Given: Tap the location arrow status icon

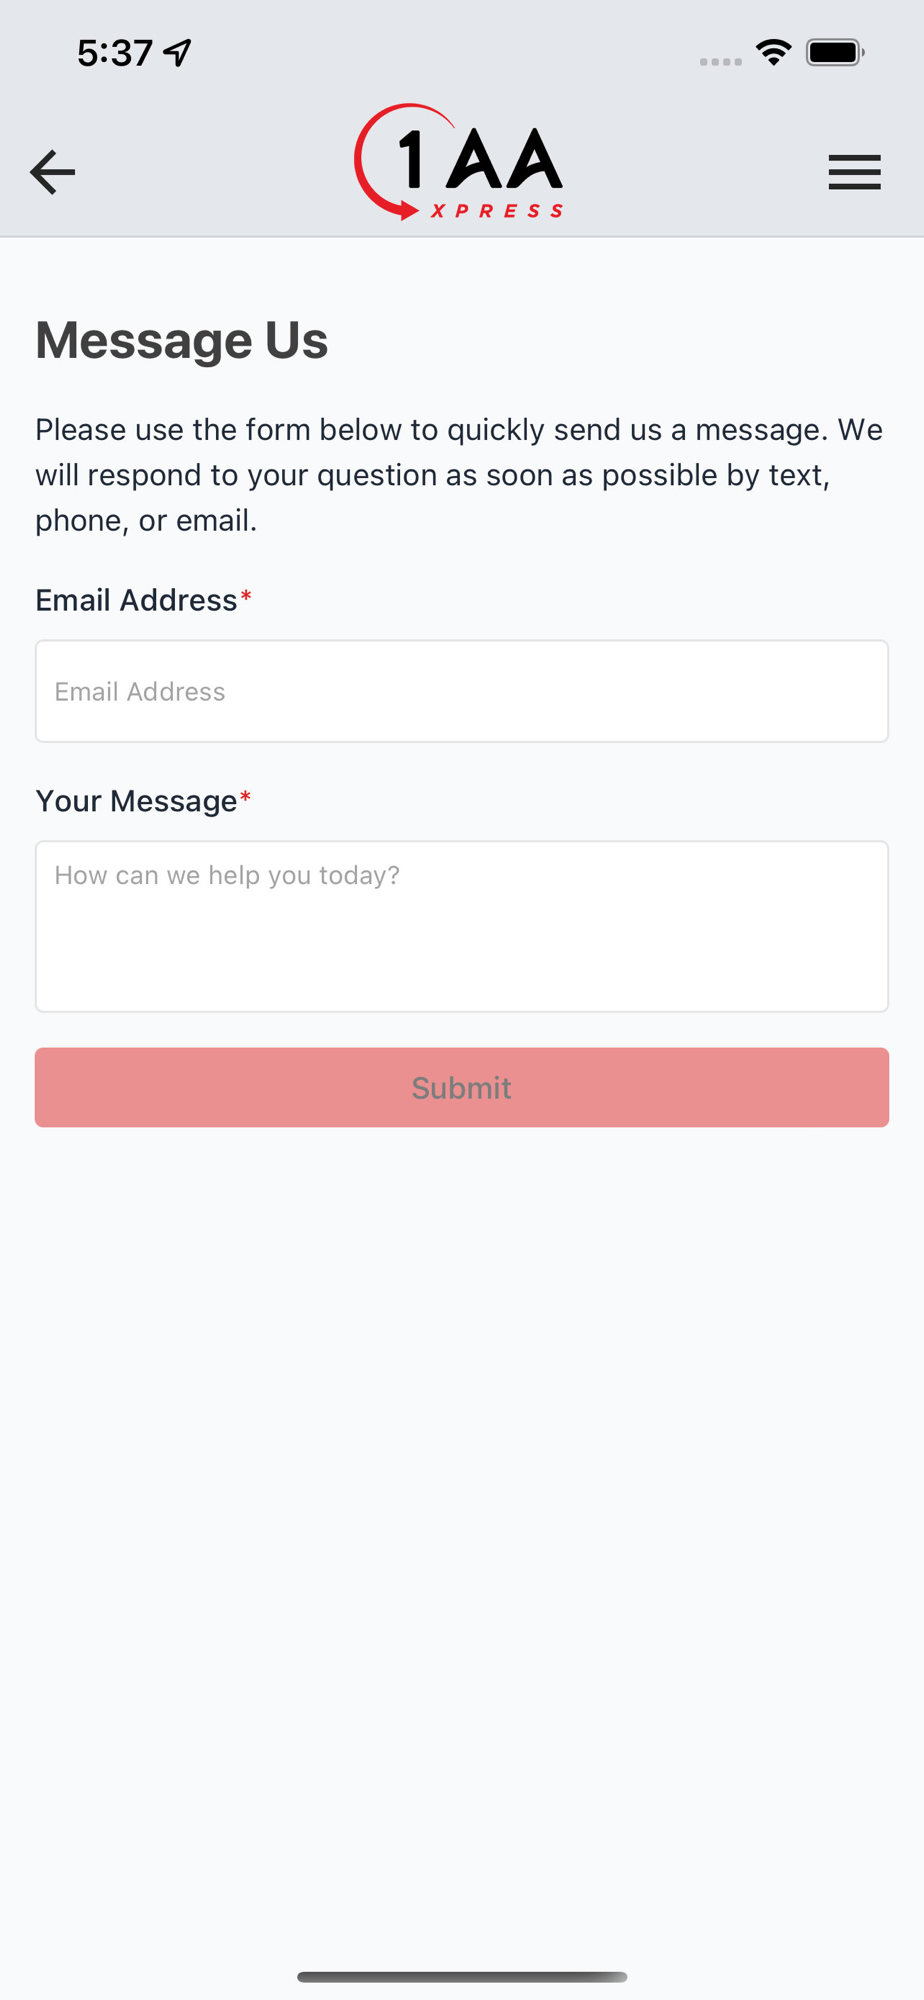Looking at the screenshot, I should (x=179, y=52).
